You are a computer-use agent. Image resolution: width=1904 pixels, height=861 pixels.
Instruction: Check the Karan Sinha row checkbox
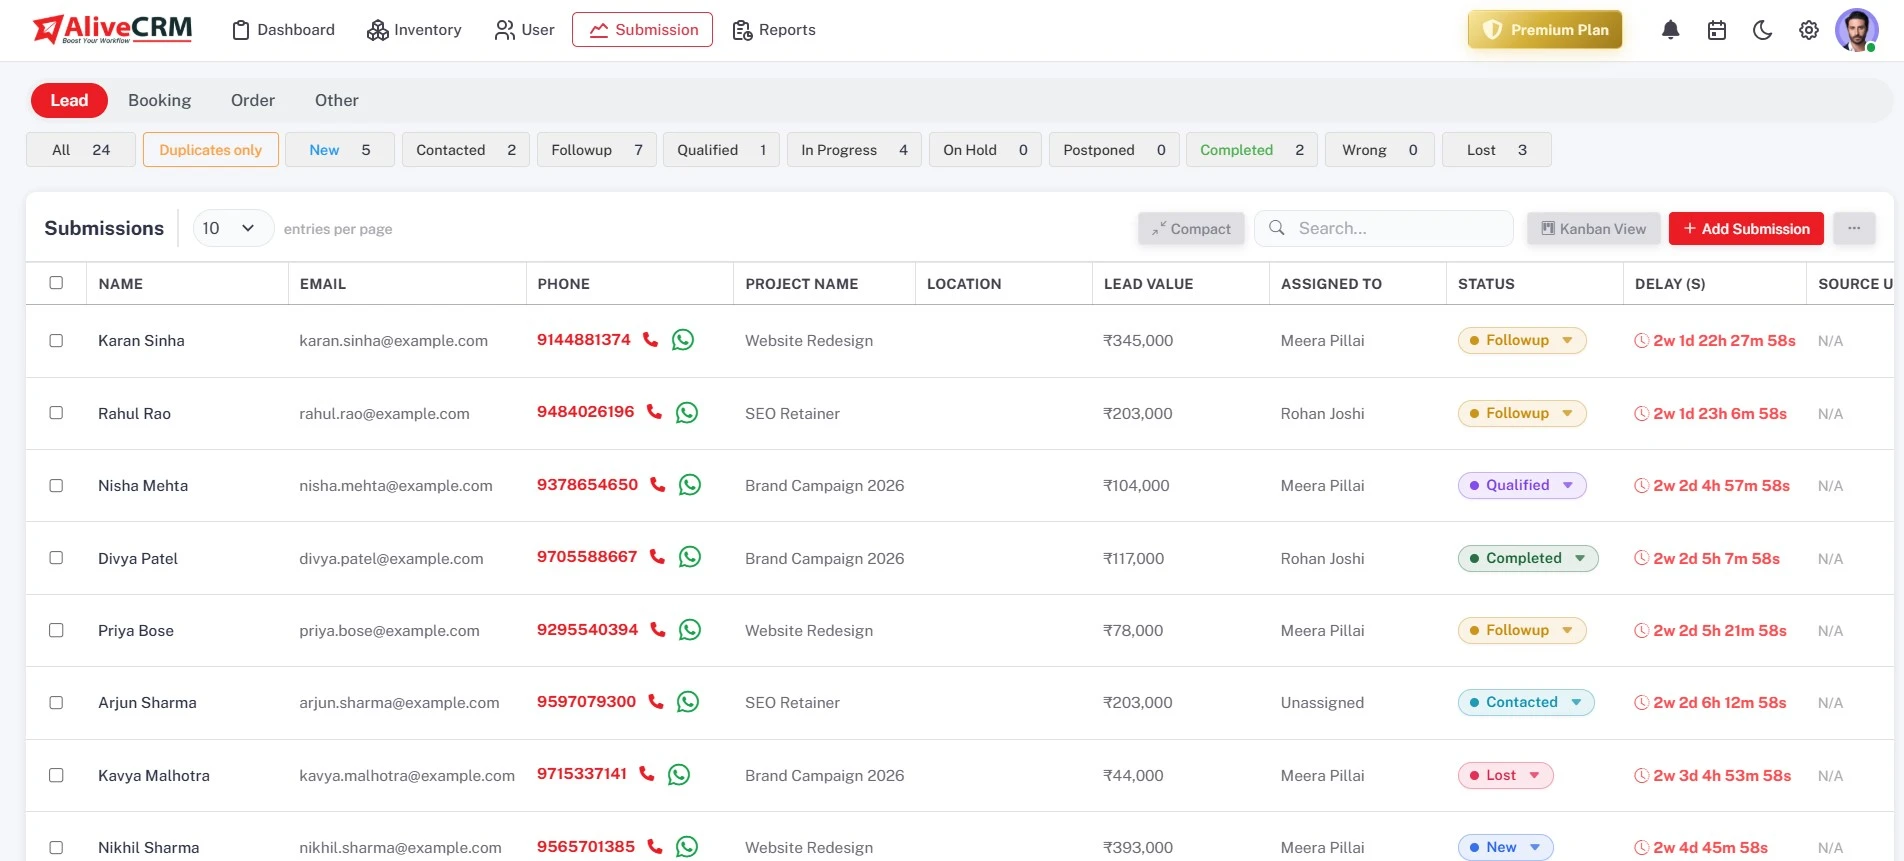(x=56, y=340)
